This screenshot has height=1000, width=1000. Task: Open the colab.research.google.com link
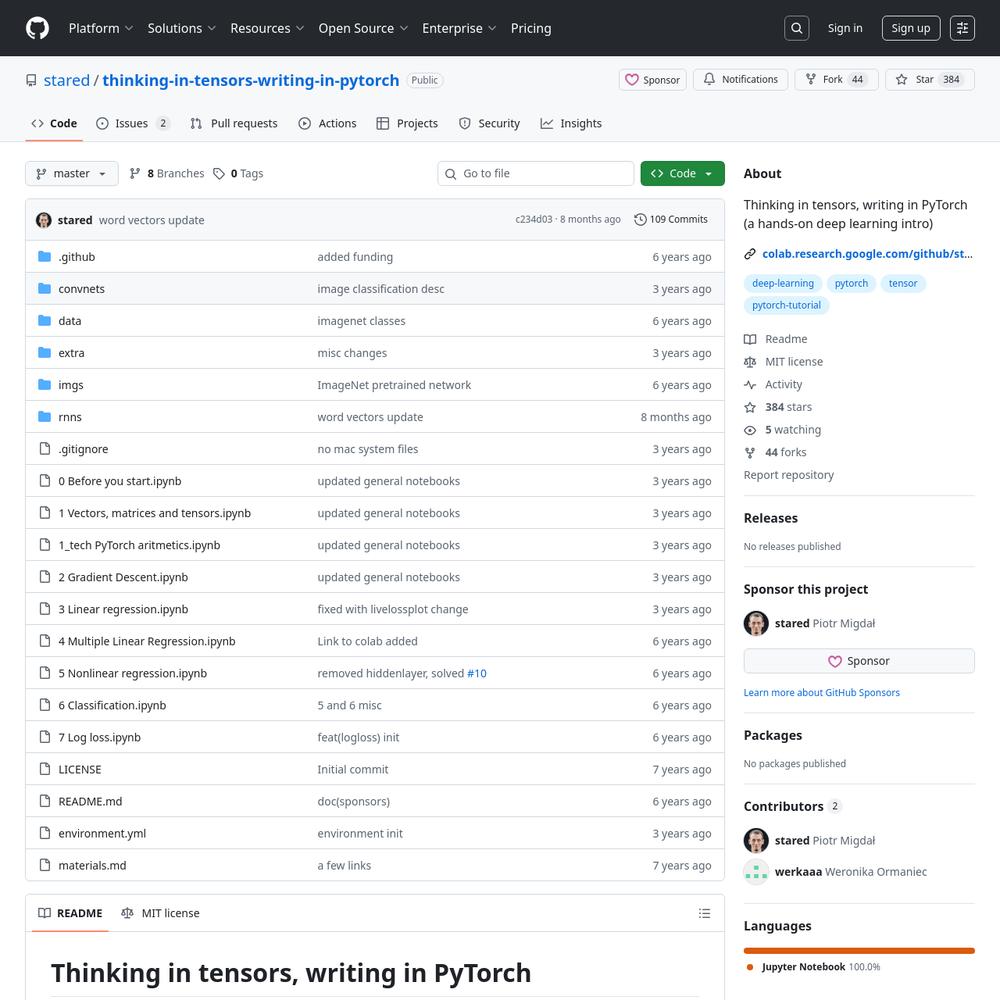point(866,254)
